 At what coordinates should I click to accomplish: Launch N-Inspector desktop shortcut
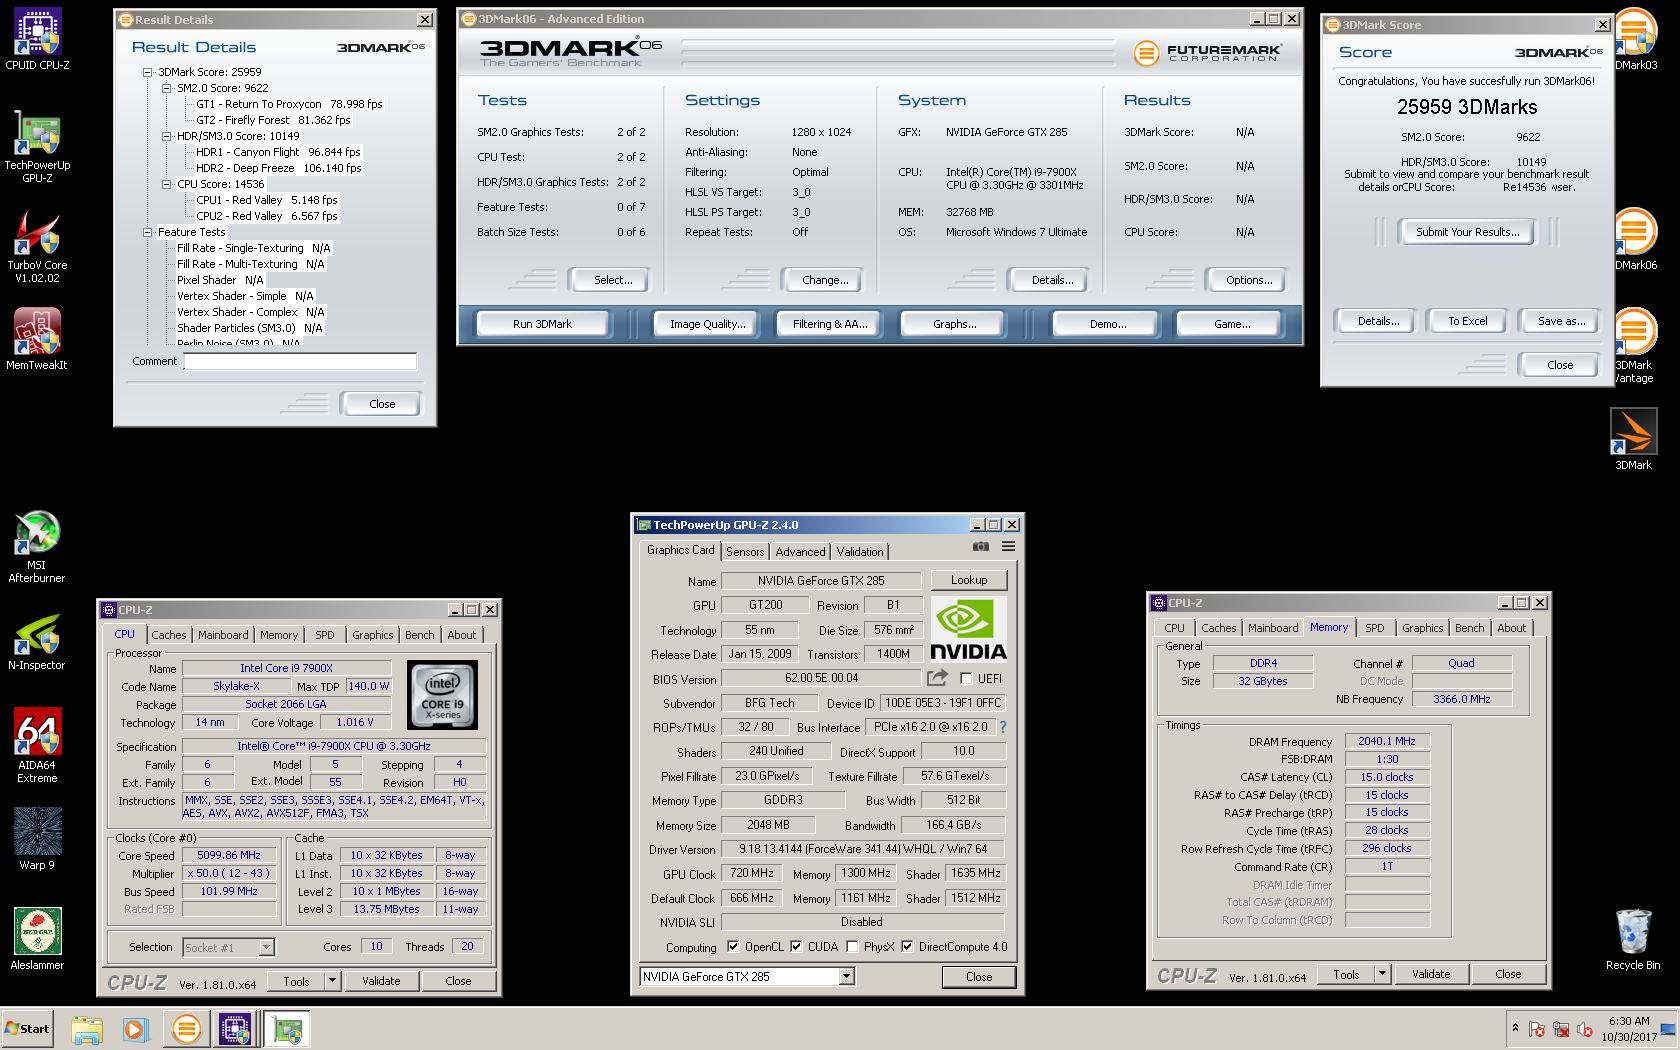click(x=37, y=640)
